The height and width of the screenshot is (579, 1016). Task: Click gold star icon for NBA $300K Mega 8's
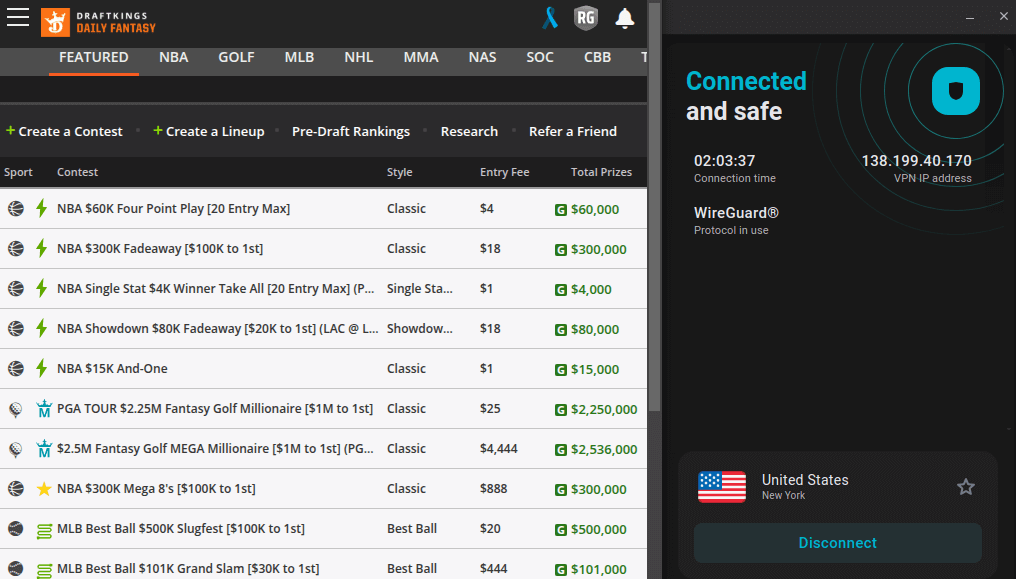(x=44, y=489)
